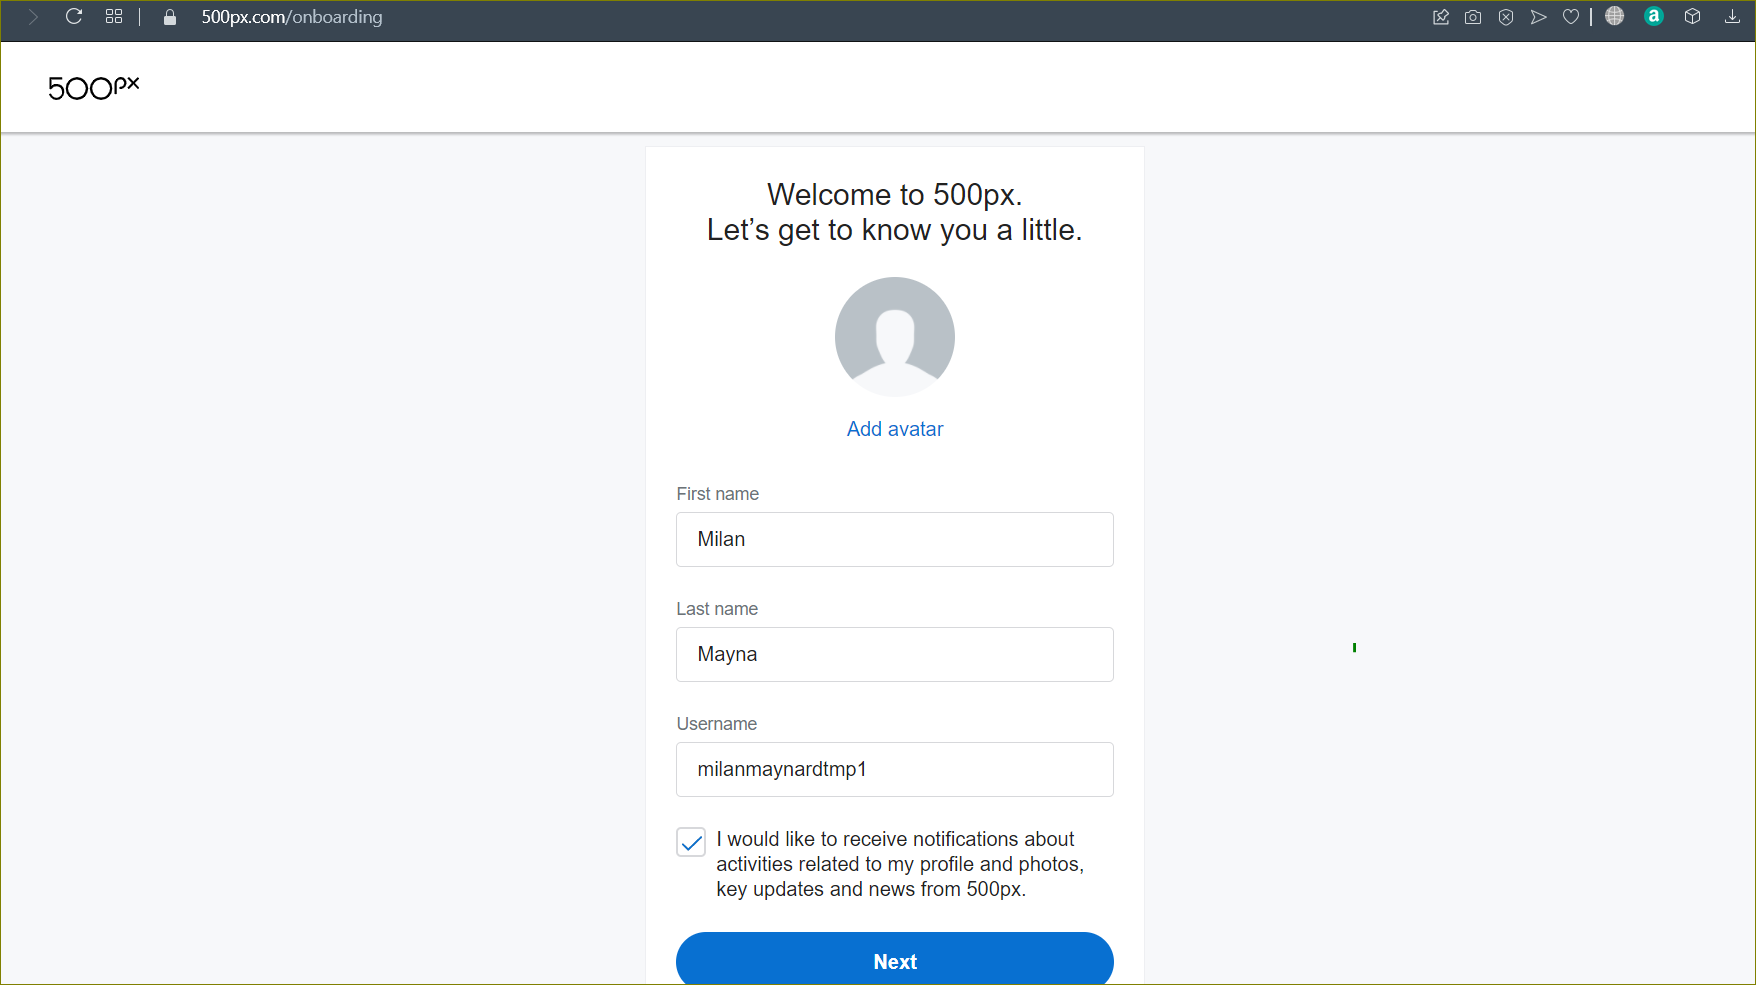Click the default avatar placeholder image
The image size is (1756, 985).
895,337
